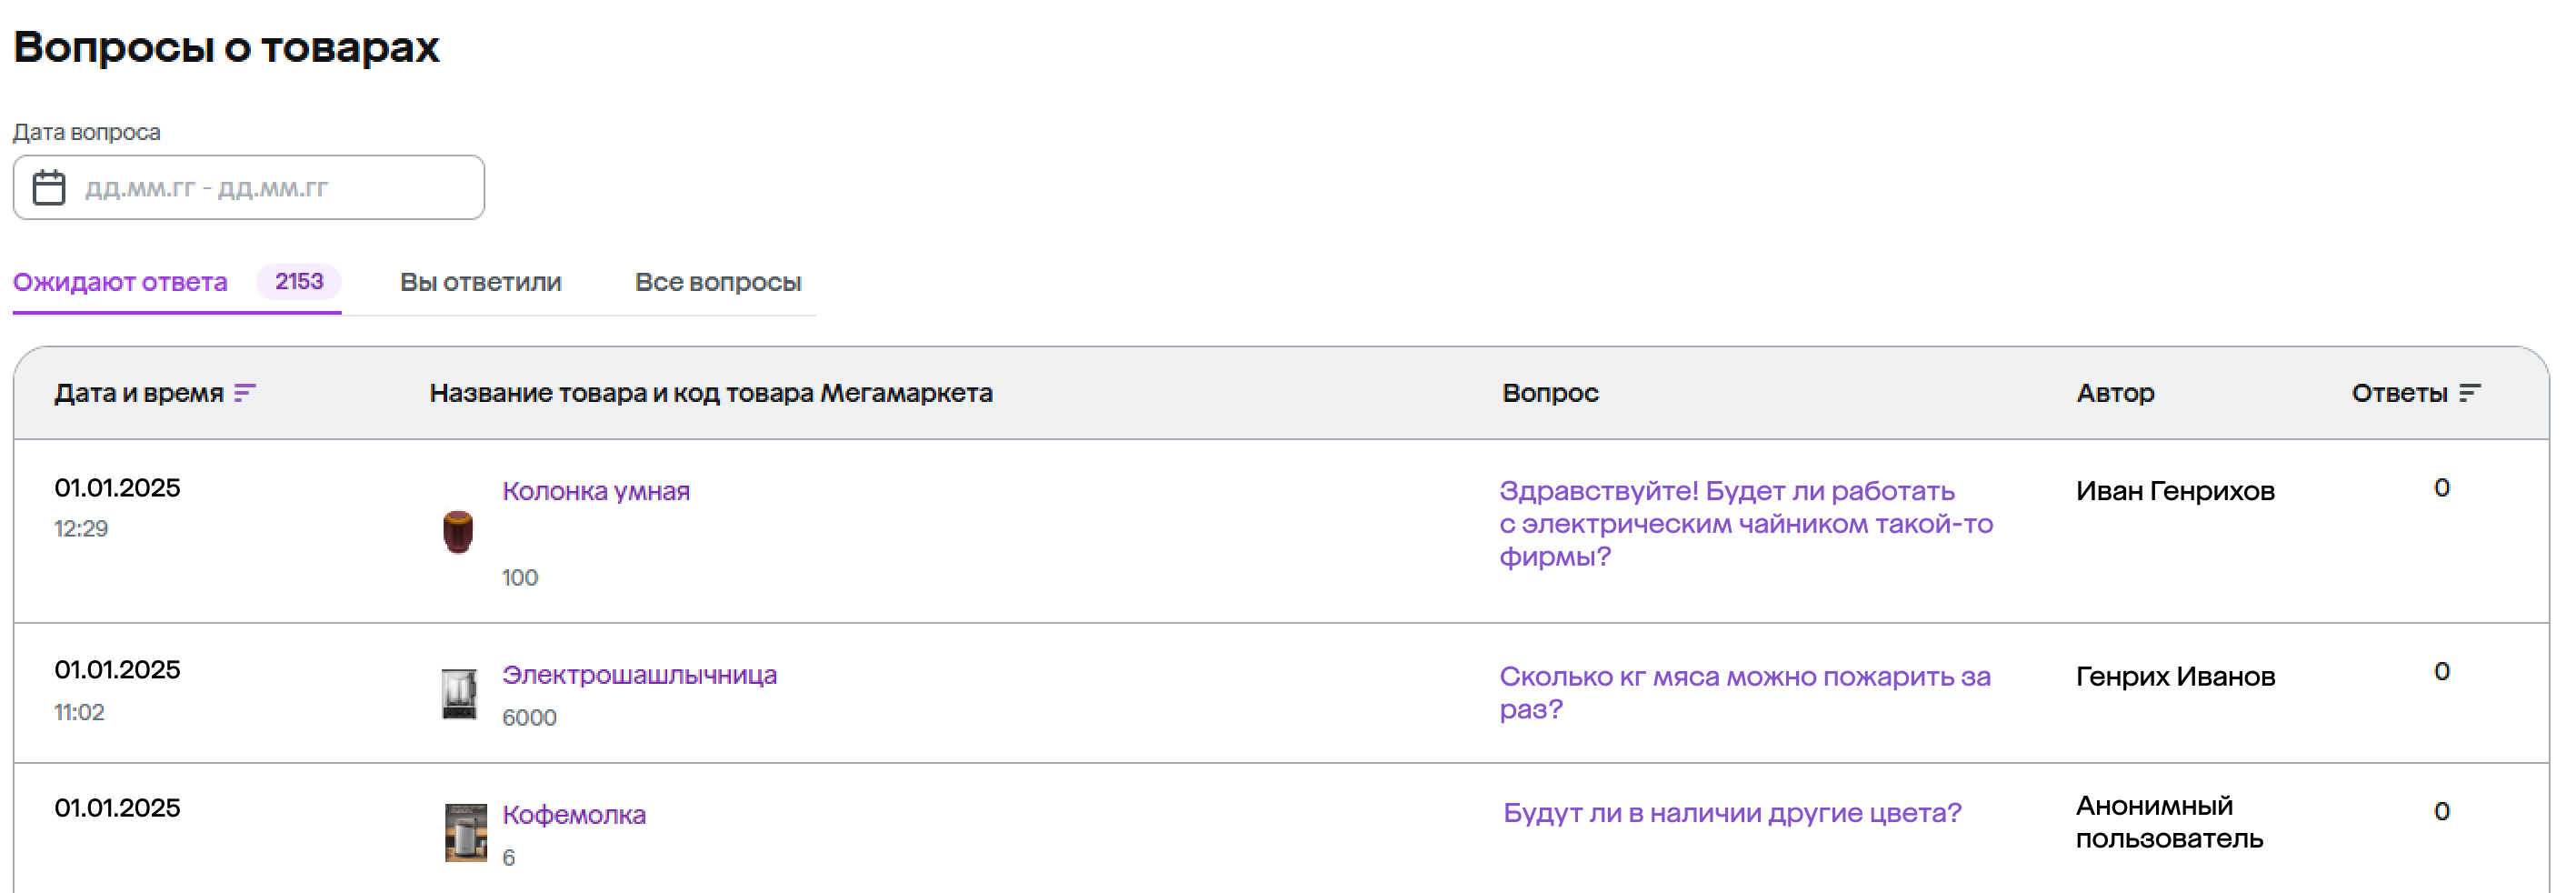Open the Электрошашлычница product link
The image size is (2576, 893).
[639, 675]
